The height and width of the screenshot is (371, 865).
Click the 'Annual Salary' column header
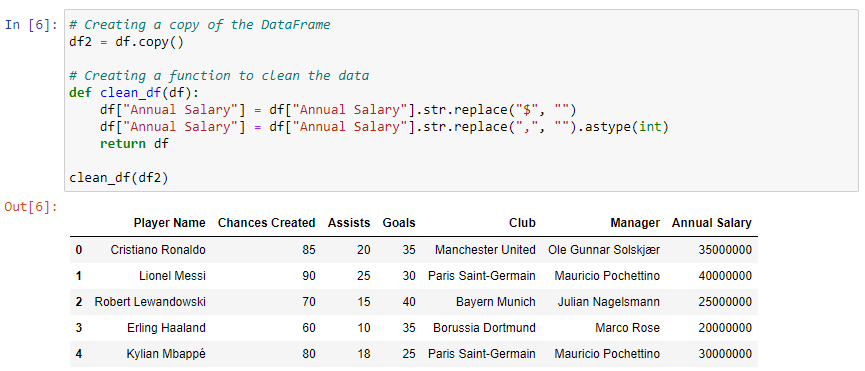click(x=712, y=223)
